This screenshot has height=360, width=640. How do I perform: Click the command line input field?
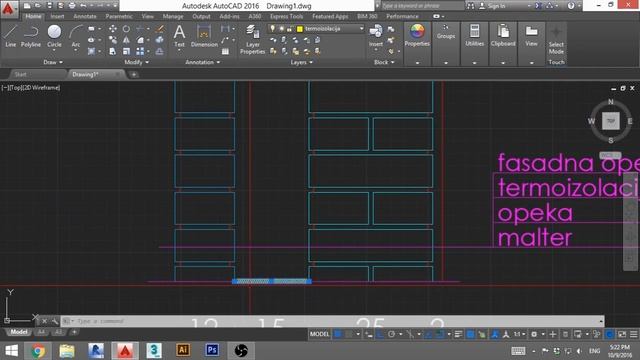coord(333,321)
